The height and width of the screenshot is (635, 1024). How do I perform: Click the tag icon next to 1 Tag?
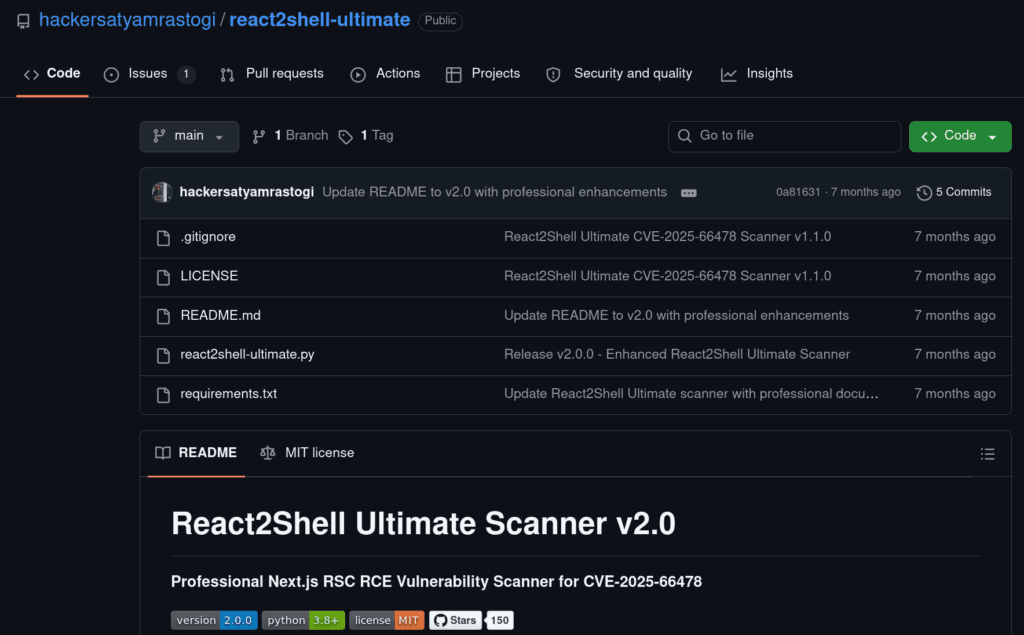click(345, 137)
